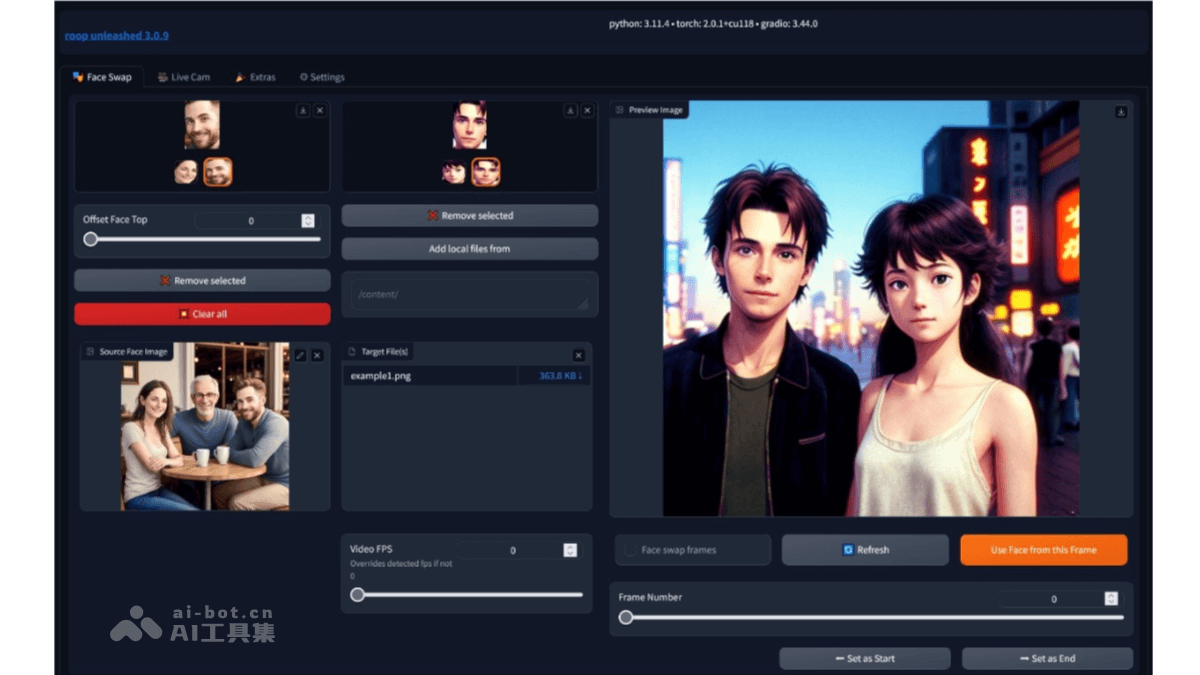Viewport: 1200px width, 675px height.
Task: Click Use Face from this Frame
Action: (1043, 550)
